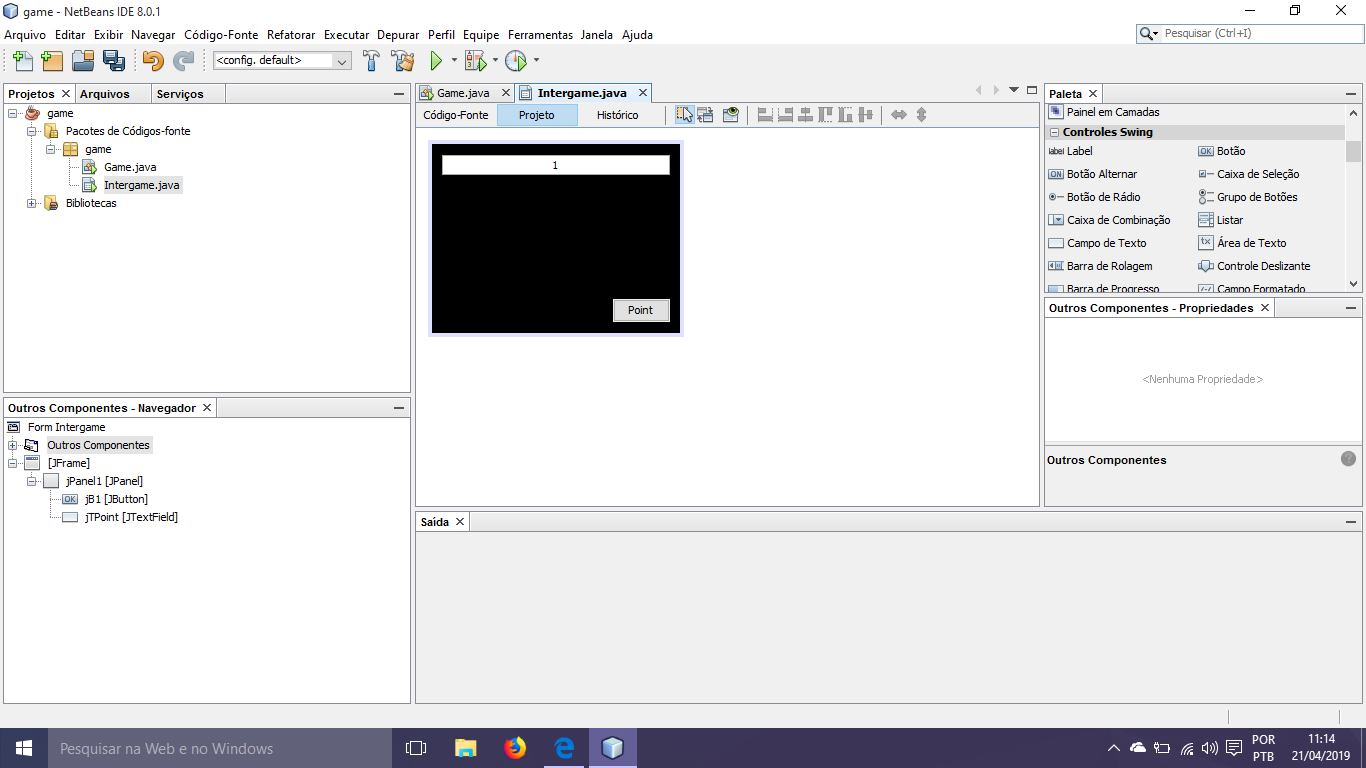Click the Undo arrow icon
The height and width of the screenshot is (768, 1366).
[153, 60]
